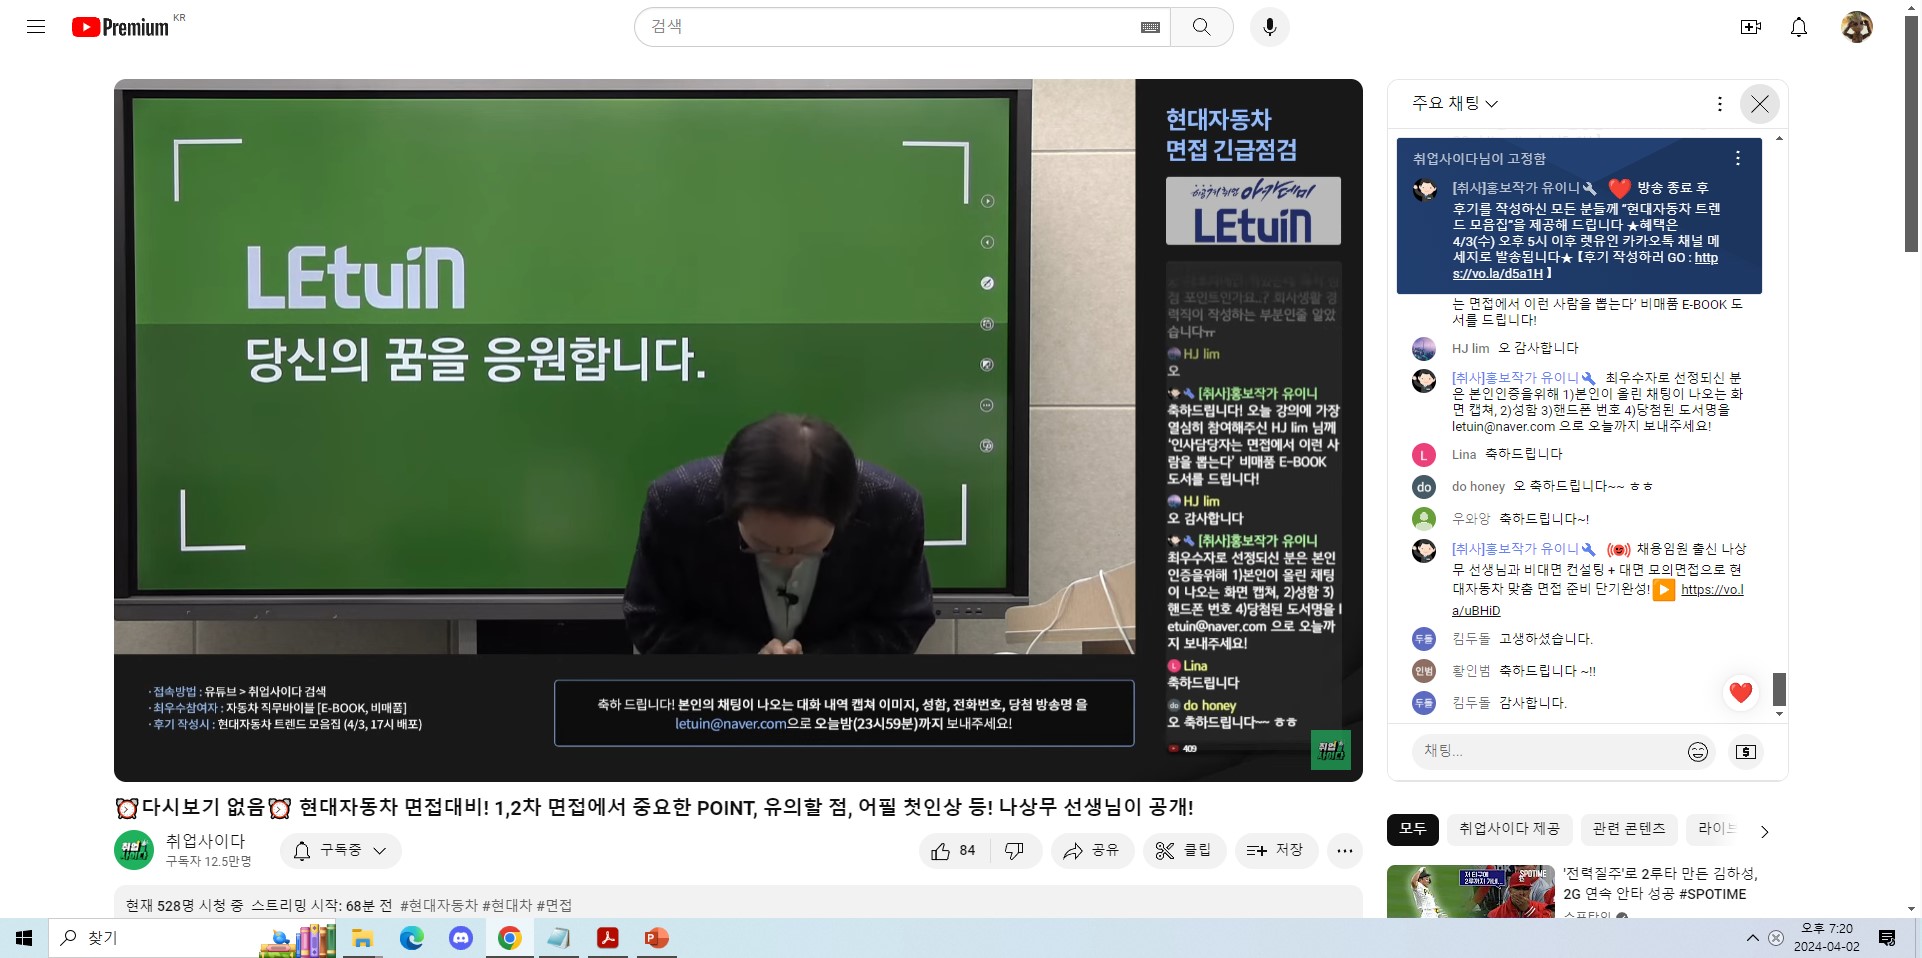Close the live chat panel
The width and height of the screenshot is (1922, 958).
(1760, 104)
